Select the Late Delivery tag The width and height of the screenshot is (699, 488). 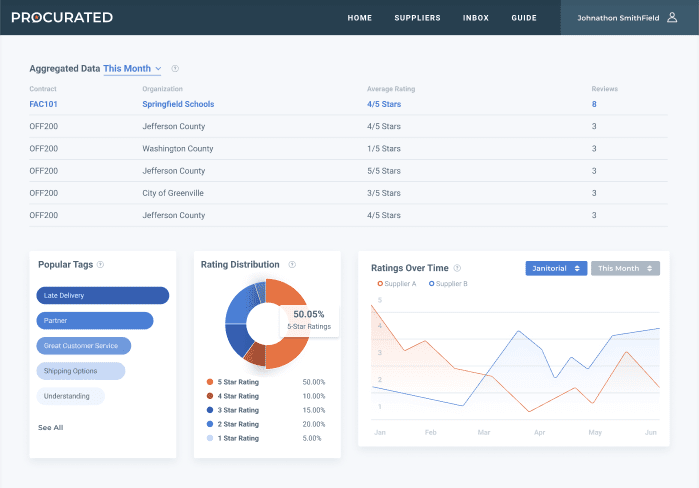coord(103,295)
